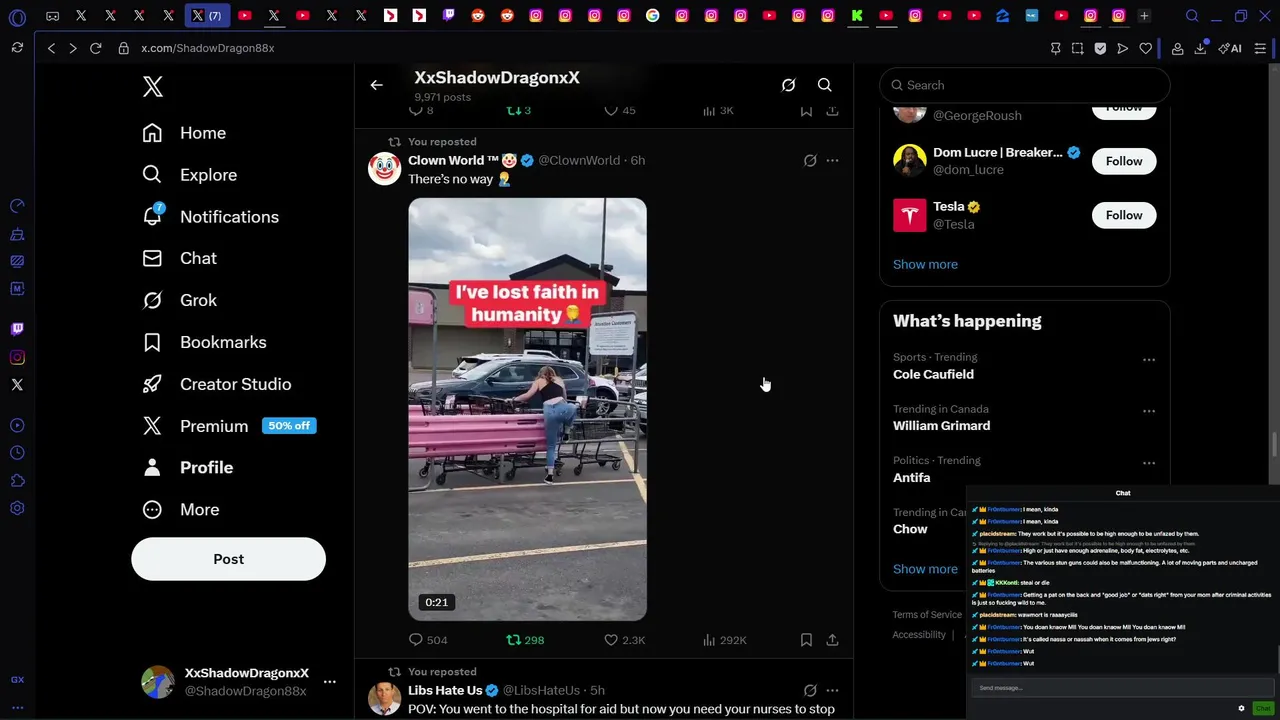Click the address bar URL
This screenshot has height=720, width=1280.
point(207,48)
